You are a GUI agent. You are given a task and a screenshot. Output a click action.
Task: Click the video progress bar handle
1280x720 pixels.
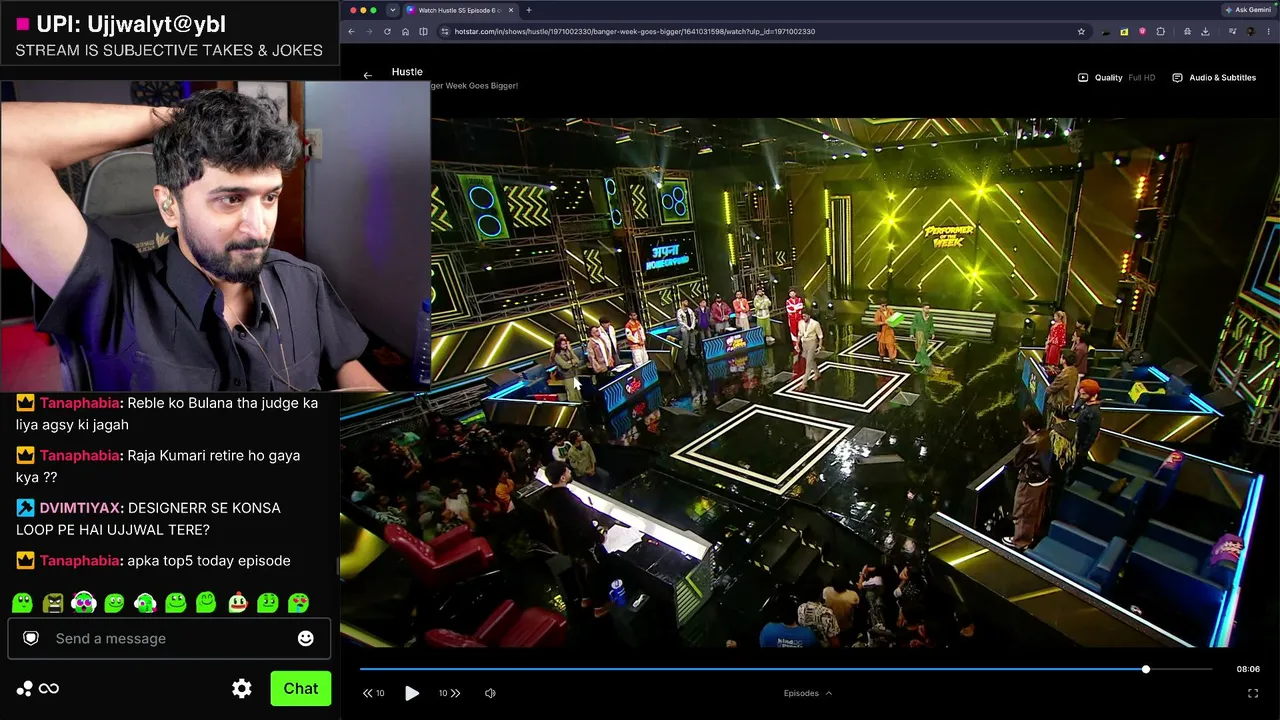[1146, 669]
